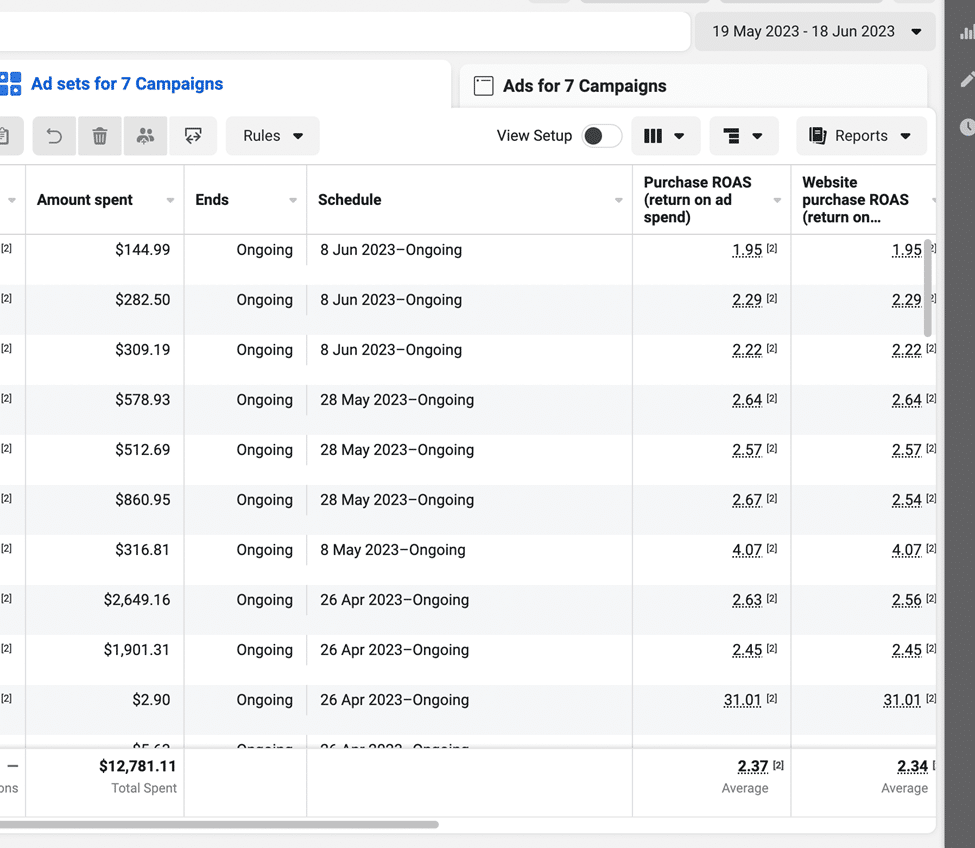Click the clock history icon in sidebar
This screenshot has height=848, width=975.
pyautogui.click(x=968, y=127)
